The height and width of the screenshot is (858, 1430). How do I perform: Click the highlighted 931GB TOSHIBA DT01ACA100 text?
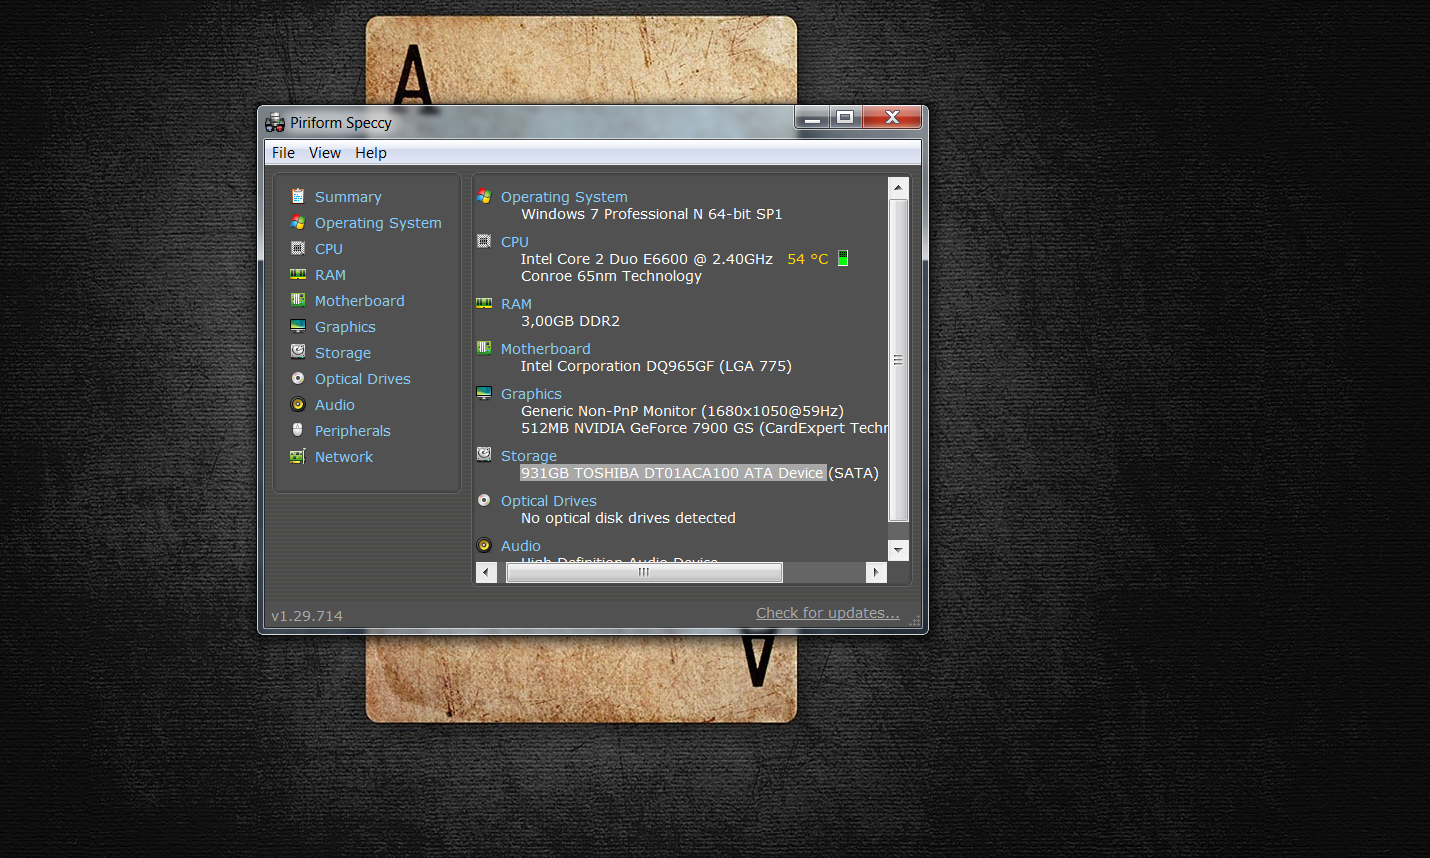[673, 473]
